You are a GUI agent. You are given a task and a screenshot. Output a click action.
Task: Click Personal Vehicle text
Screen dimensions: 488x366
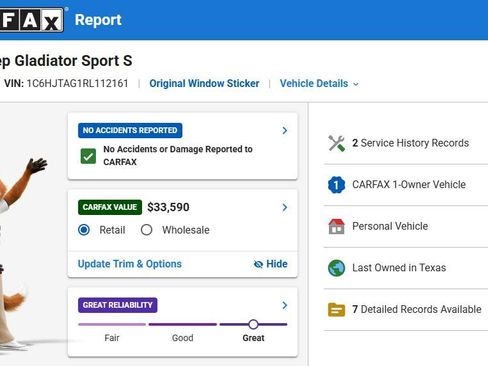tap(390, 226)
